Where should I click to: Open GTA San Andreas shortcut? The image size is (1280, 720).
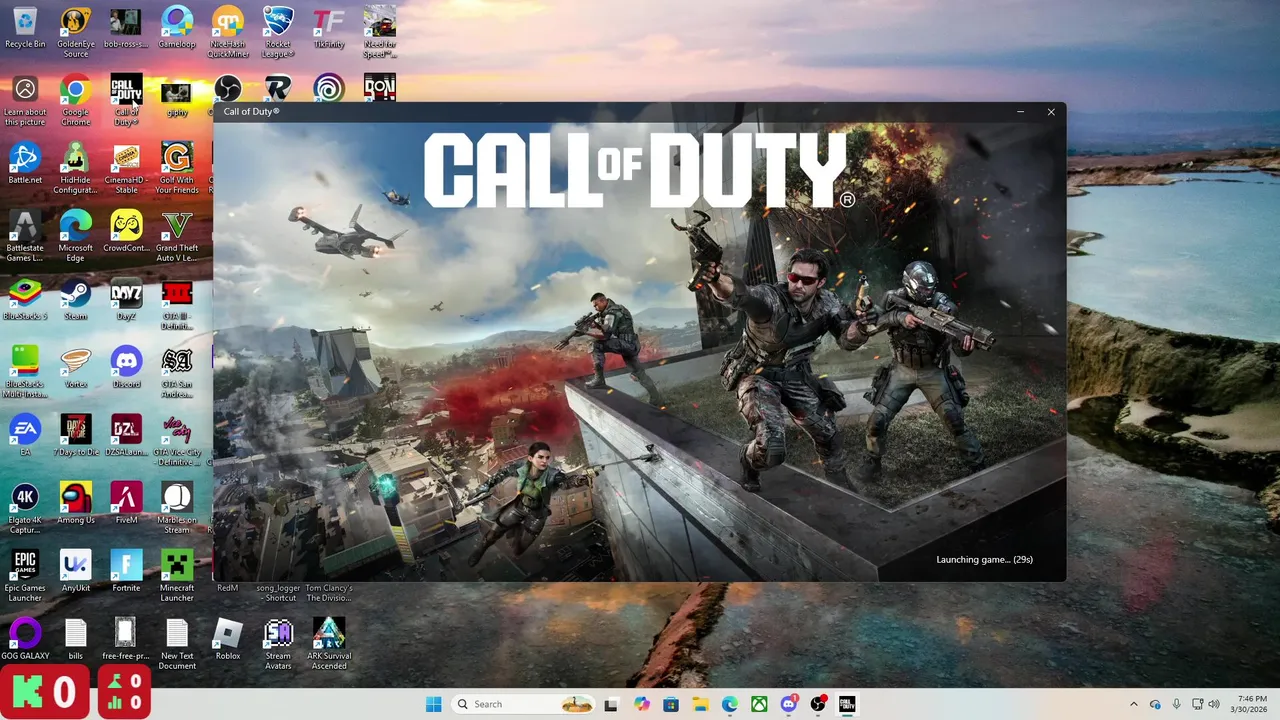pos(177,372)
